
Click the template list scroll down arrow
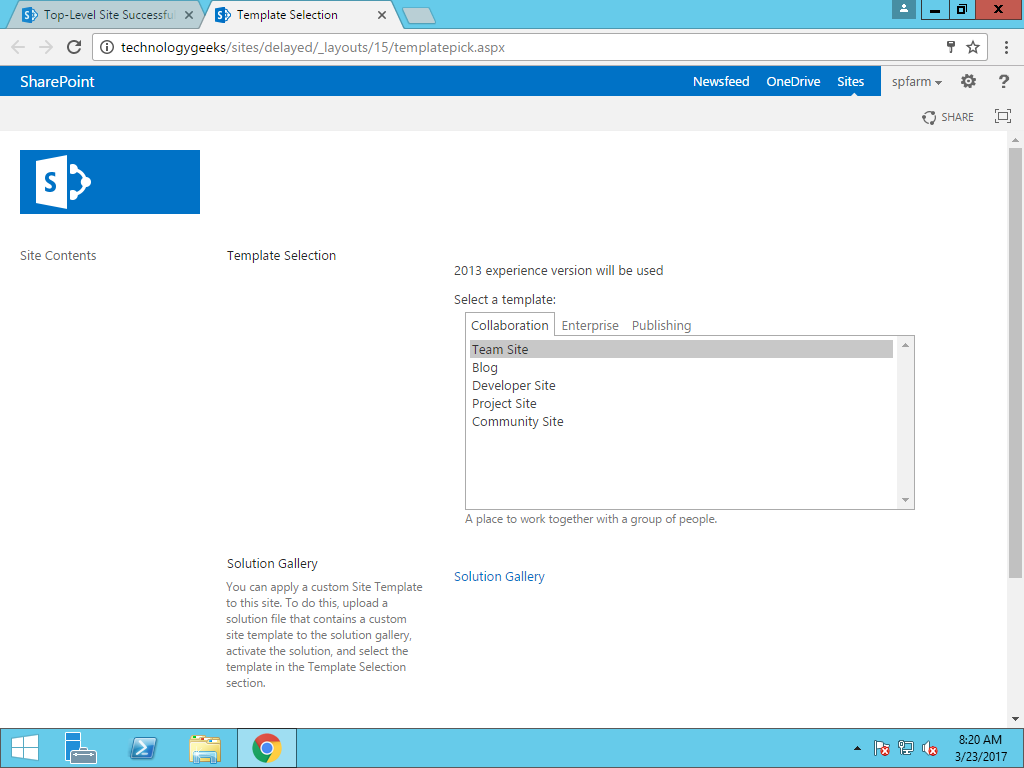coord(905,500)
